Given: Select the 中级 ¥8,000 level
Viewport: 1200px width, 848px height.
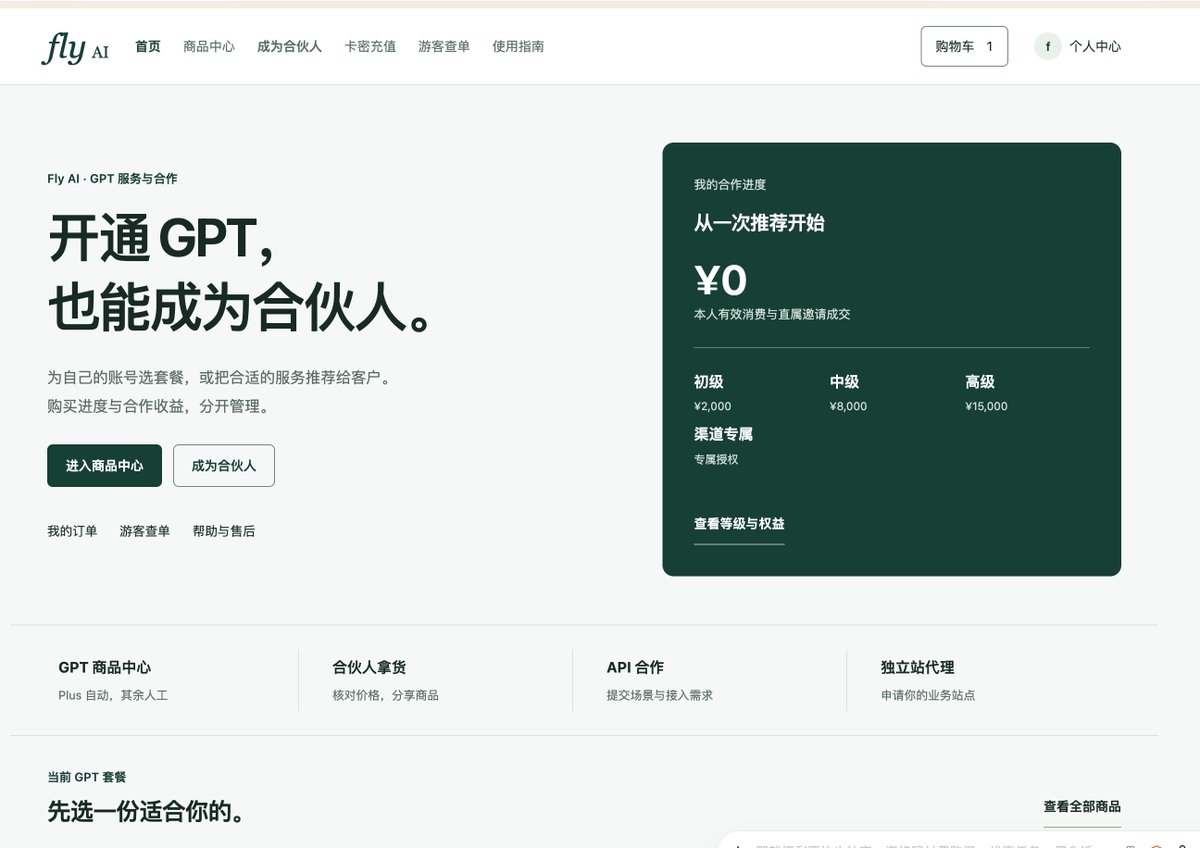Looking at the screenshot, I should click(x=848, y=392).
